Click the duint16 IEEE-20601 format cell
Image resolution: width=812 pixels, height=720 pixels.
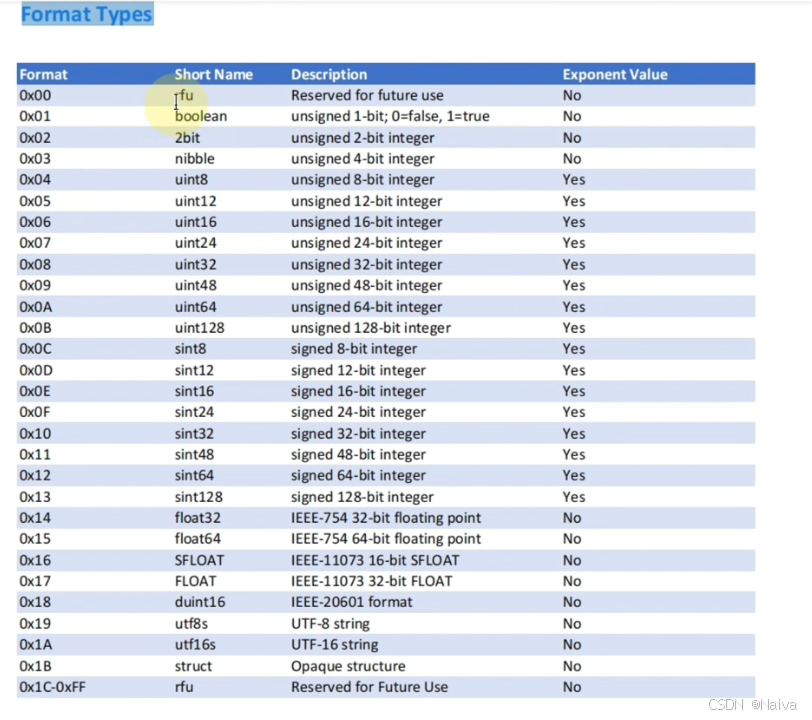click(x=348, y=602)
